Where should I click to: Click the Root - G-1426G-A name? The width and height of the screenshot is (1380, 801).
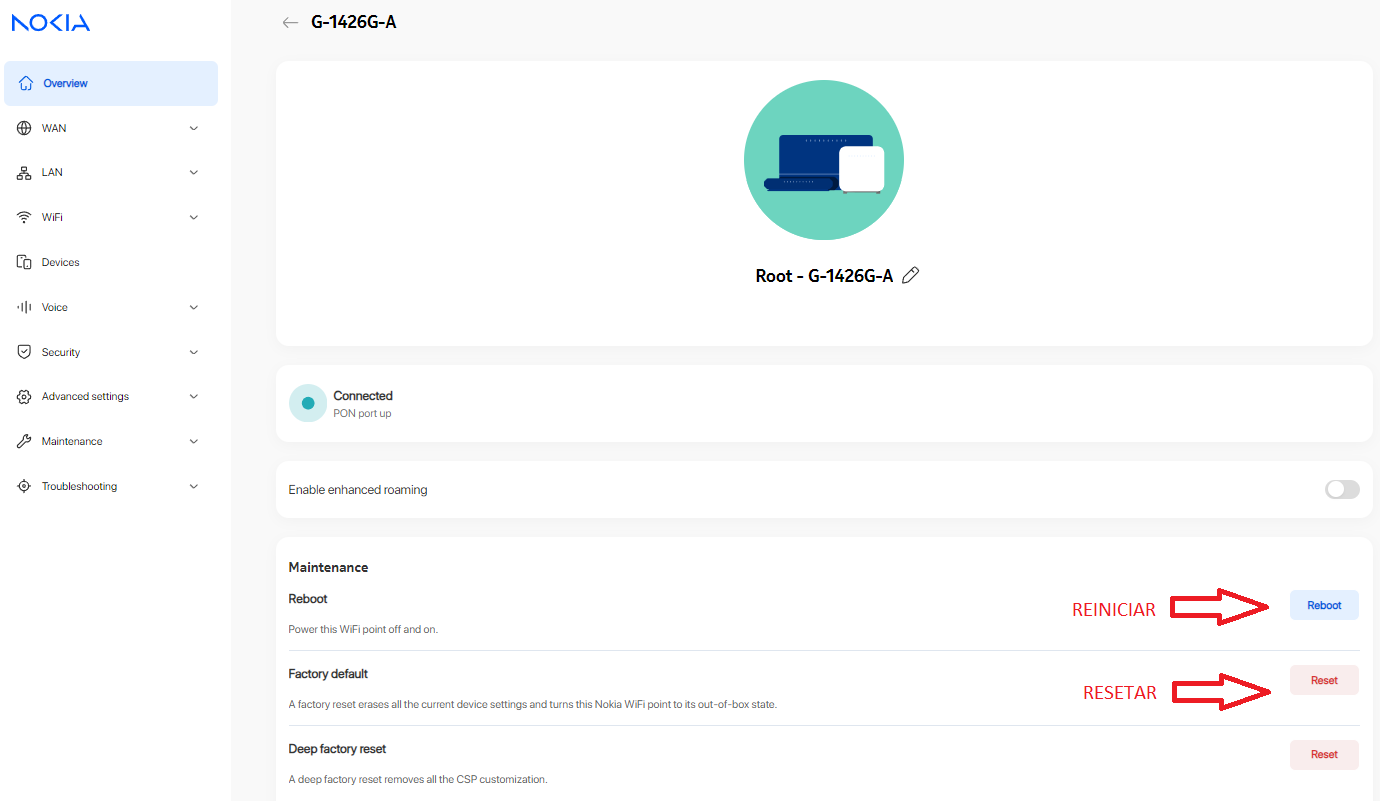(x=824, y=276)
